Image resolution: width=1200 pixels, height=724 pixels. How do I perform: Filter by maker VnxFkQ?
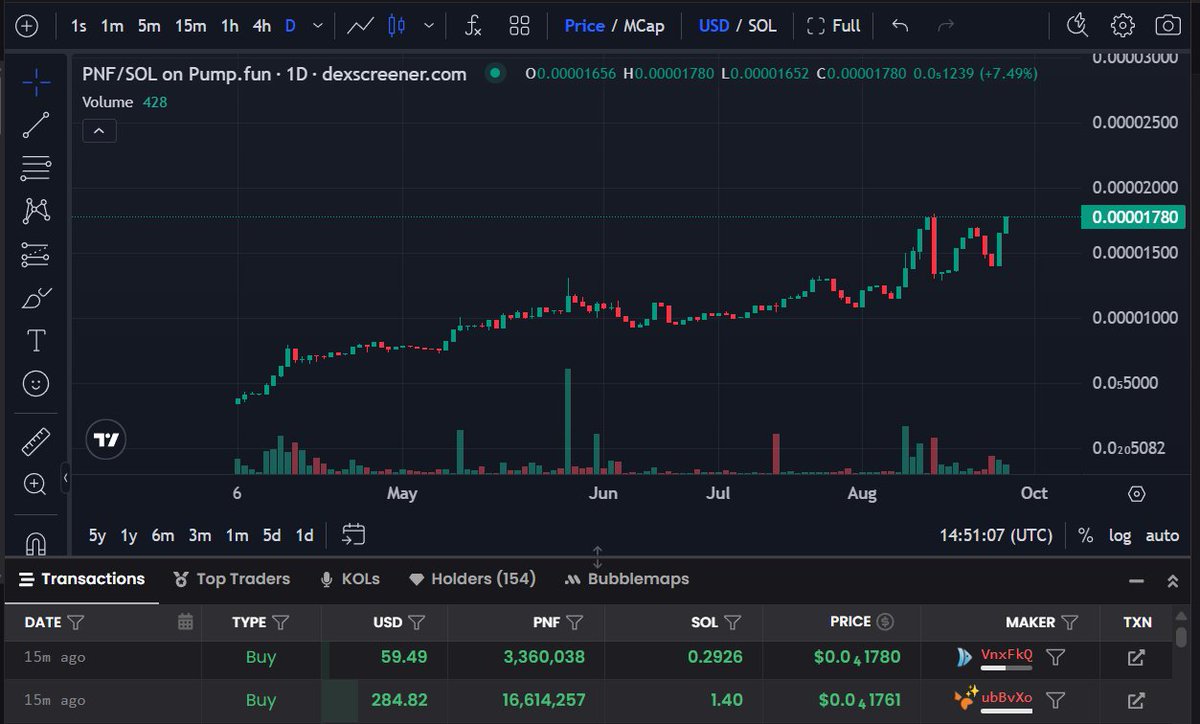[1055, 657]
